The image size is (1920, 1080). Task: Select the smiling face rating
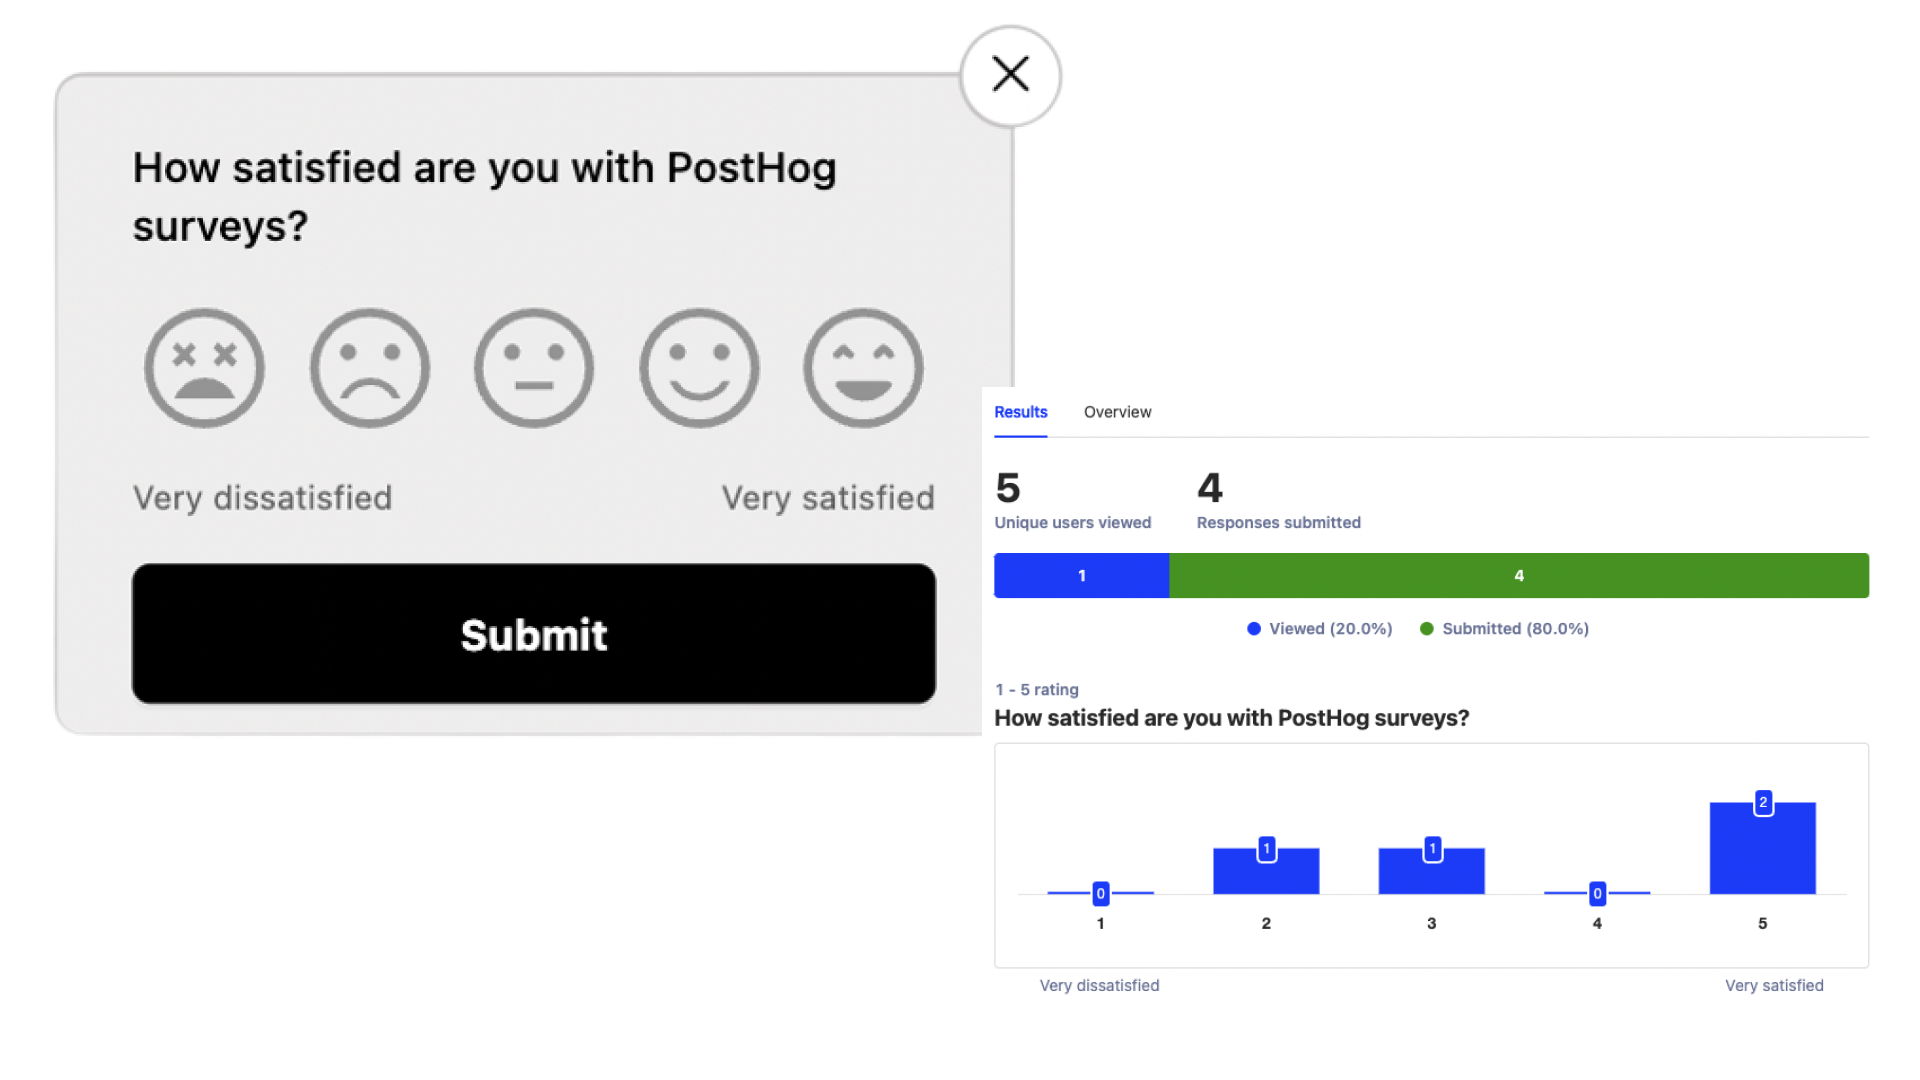tap(699, 368)
